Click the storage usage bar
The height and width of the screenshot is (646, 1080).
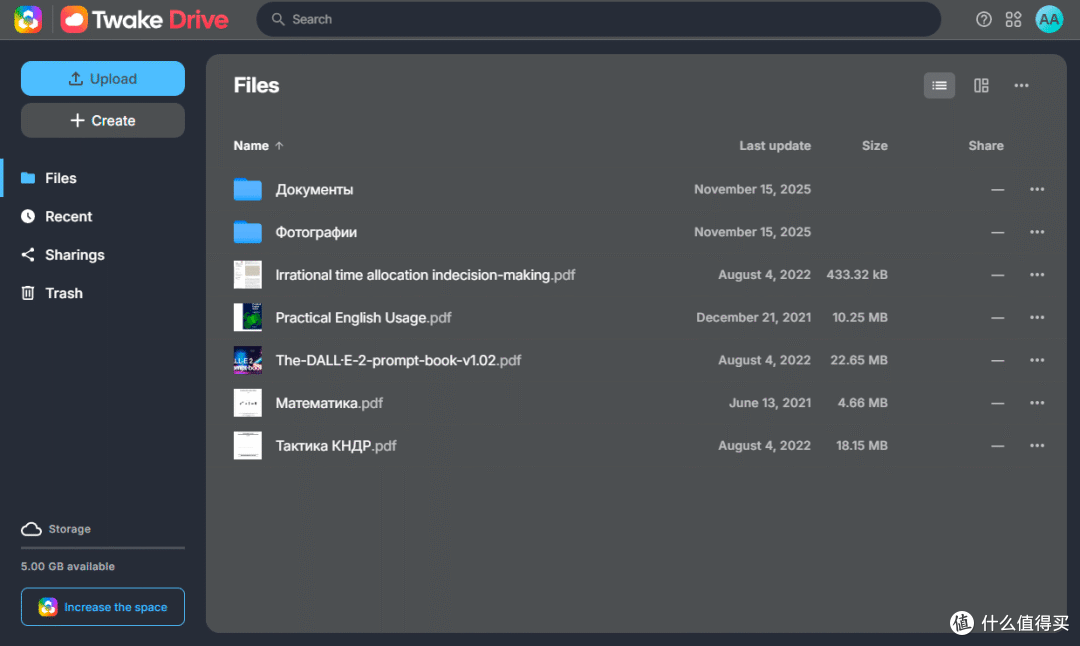point(103,548)
